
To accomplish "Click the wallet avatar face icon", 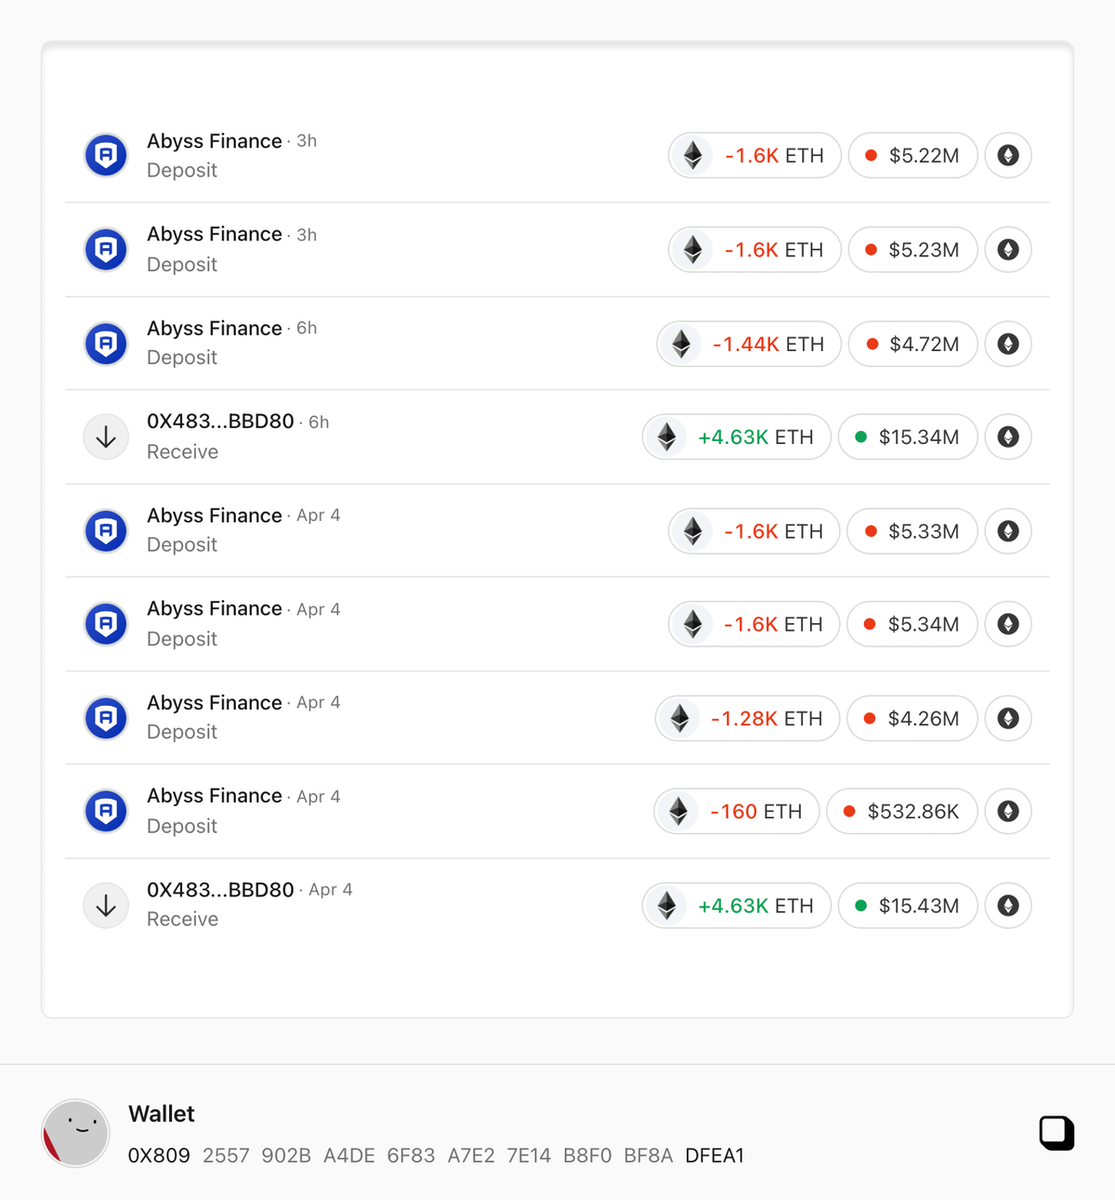I will click(x=76, y=1133).
